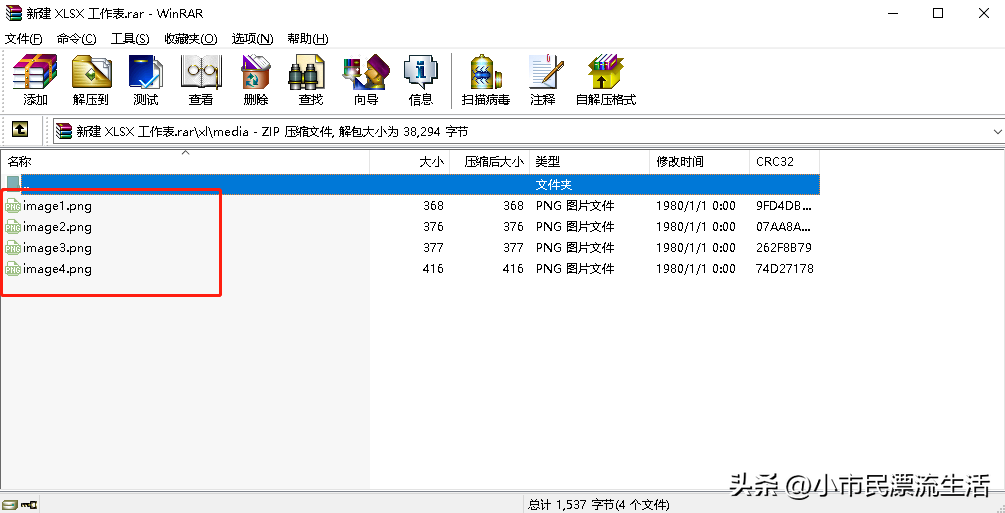Open the Favorites (收藏夹) menu
Viewport: 1005px width, 513px height.
190,39
